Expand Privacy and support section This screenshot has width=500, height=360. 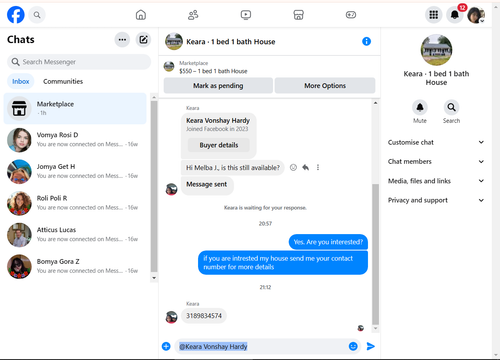tap(436, 200)
